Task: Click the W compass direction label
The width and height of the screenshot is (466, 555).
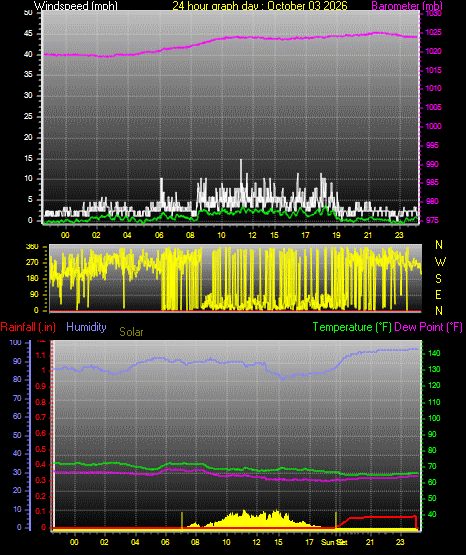Action: pyautogui.click(x=440, y=262)
